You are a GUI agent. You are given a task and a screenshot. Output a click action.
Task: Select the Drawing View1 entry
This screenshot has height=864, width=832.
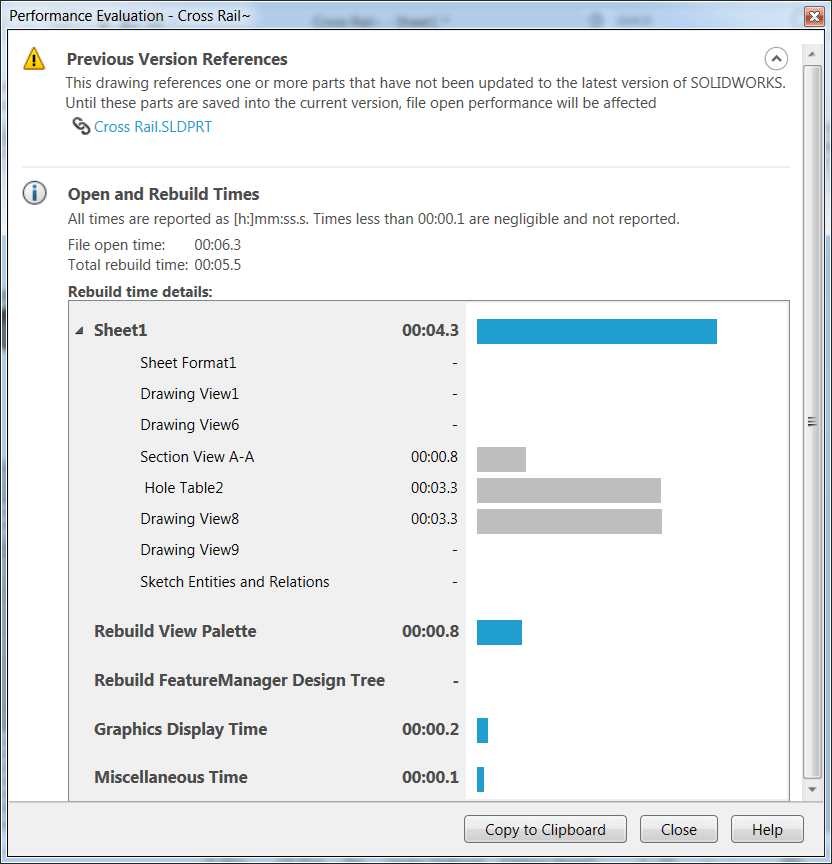pos(189,394)
